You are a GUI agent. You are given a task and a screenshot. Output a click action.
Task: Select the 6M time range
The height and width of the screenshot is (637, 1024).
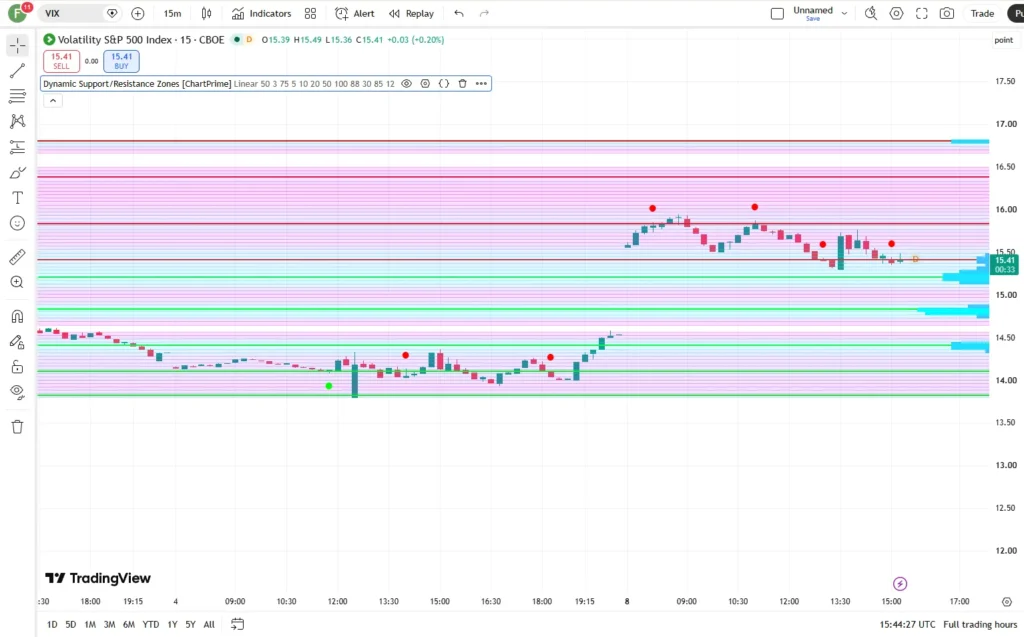(x=129, y=625)
